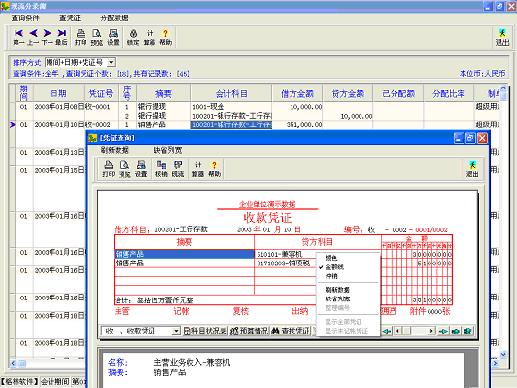Image resolution: width=517 pixels, height=388 pixels.
Task: Click 分配比率 column header
Action: [x=449, y=93]
